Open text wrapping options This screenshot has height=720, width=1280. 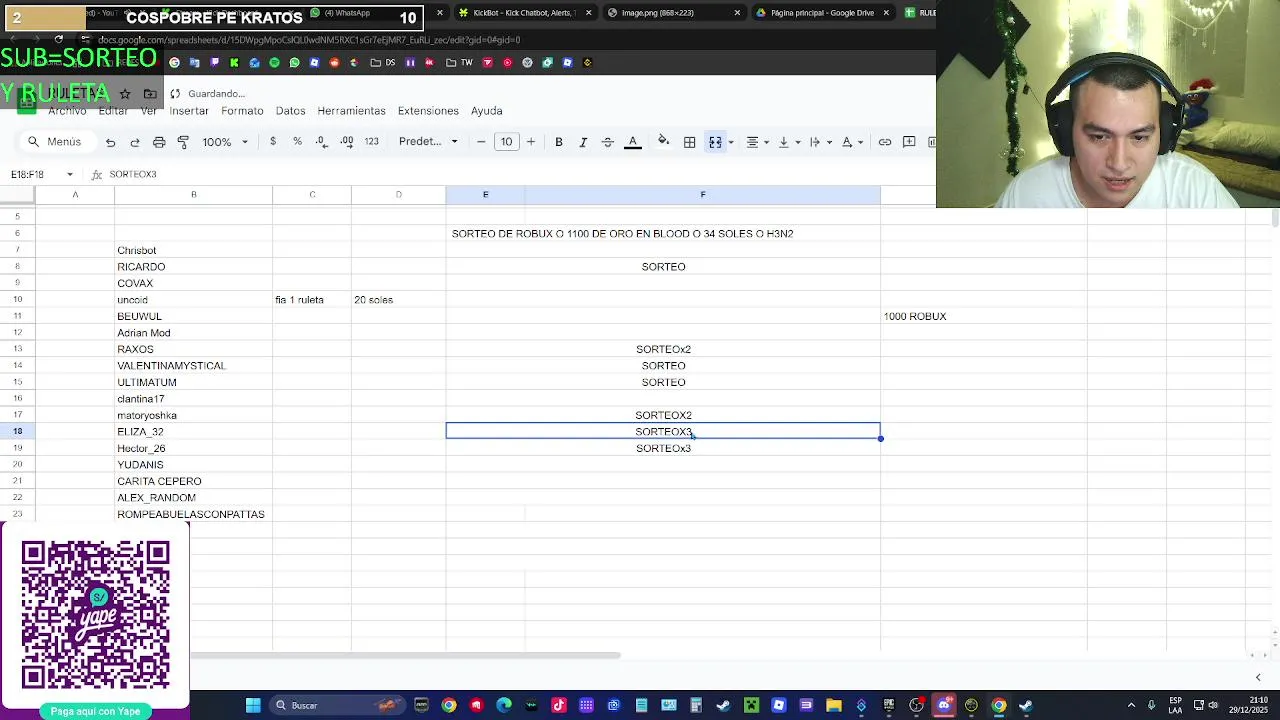(819, 142)
